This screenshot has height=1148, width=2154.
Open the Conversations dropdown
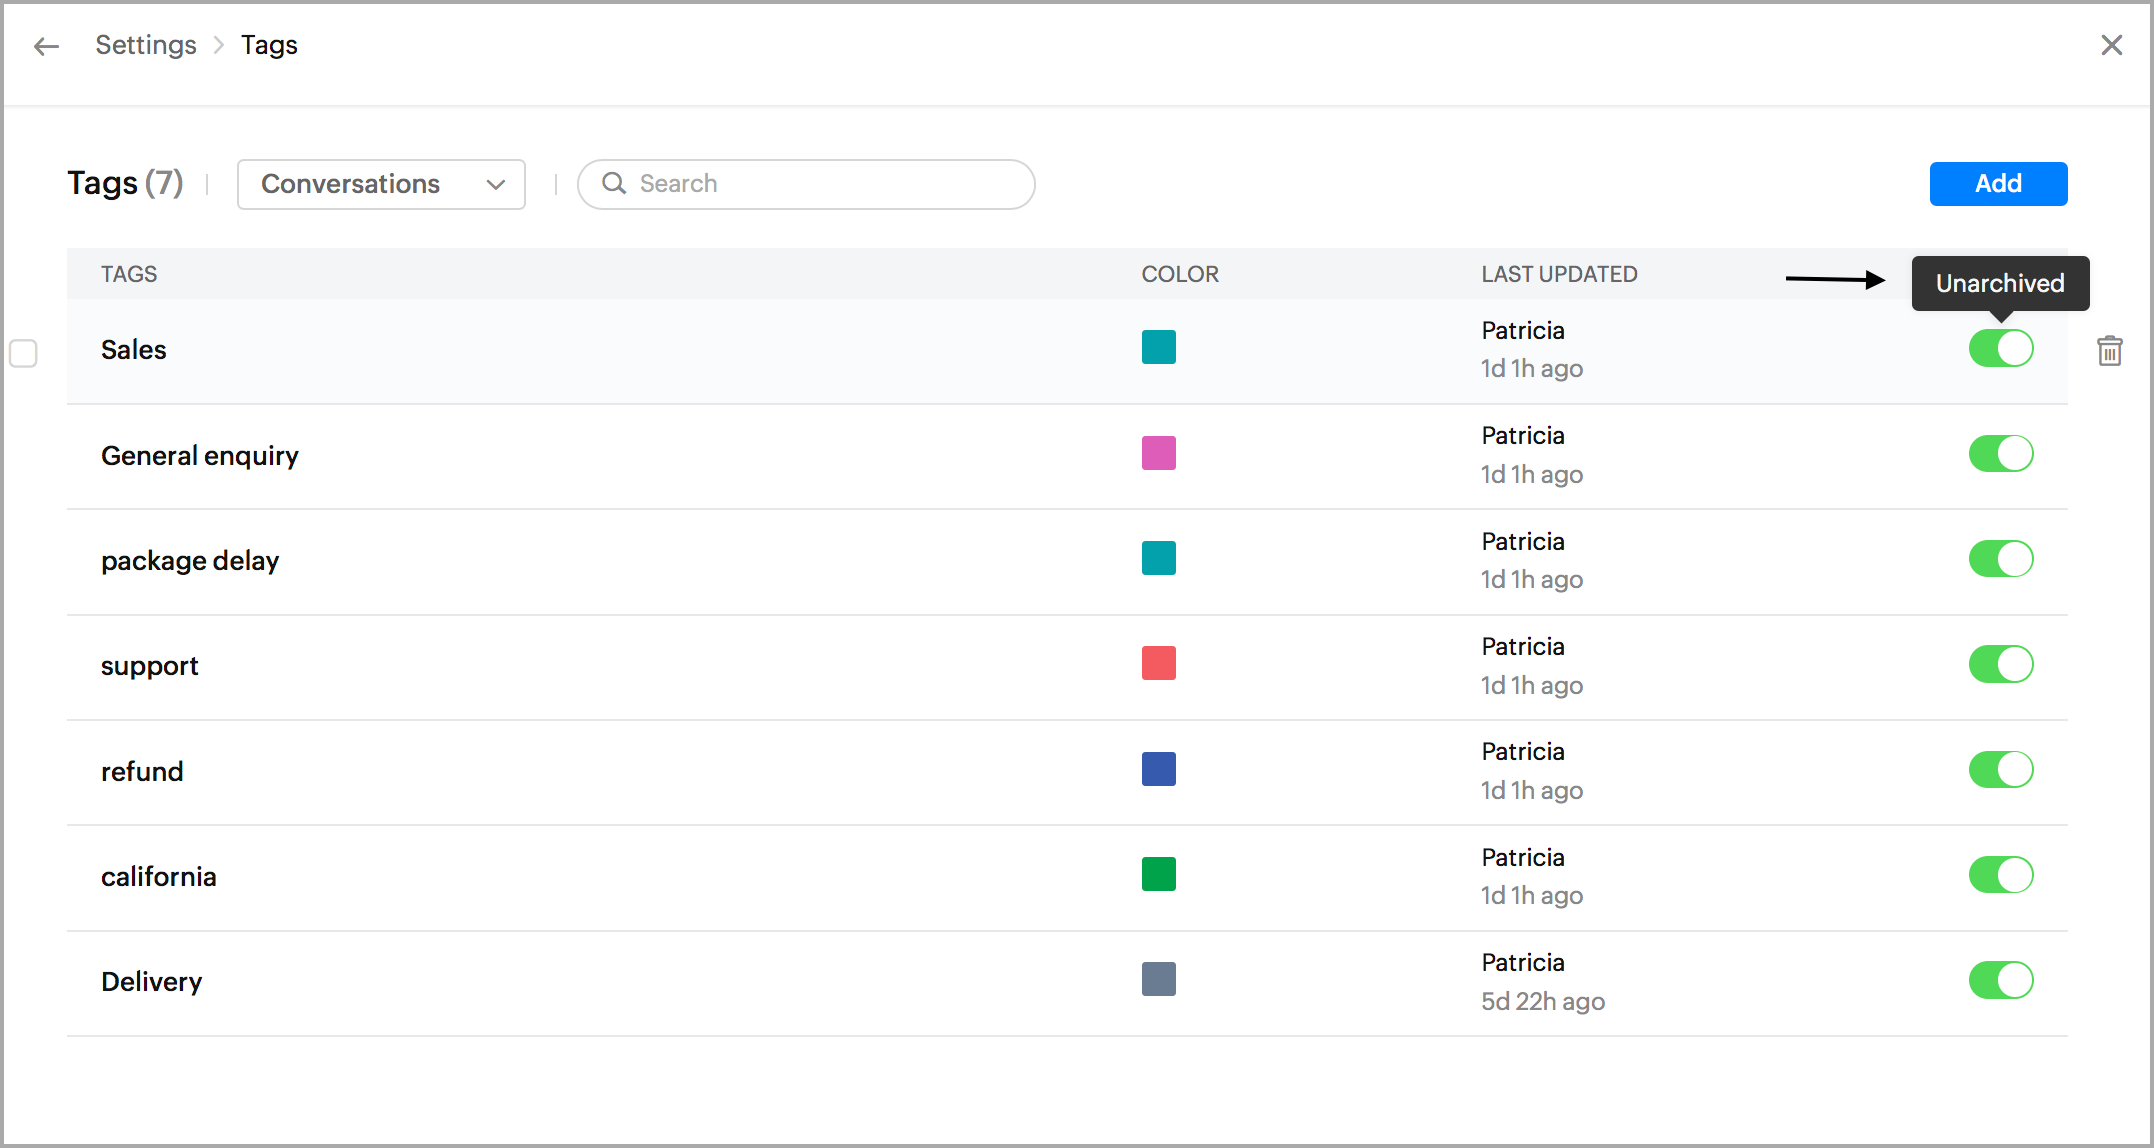pos(381,184)
